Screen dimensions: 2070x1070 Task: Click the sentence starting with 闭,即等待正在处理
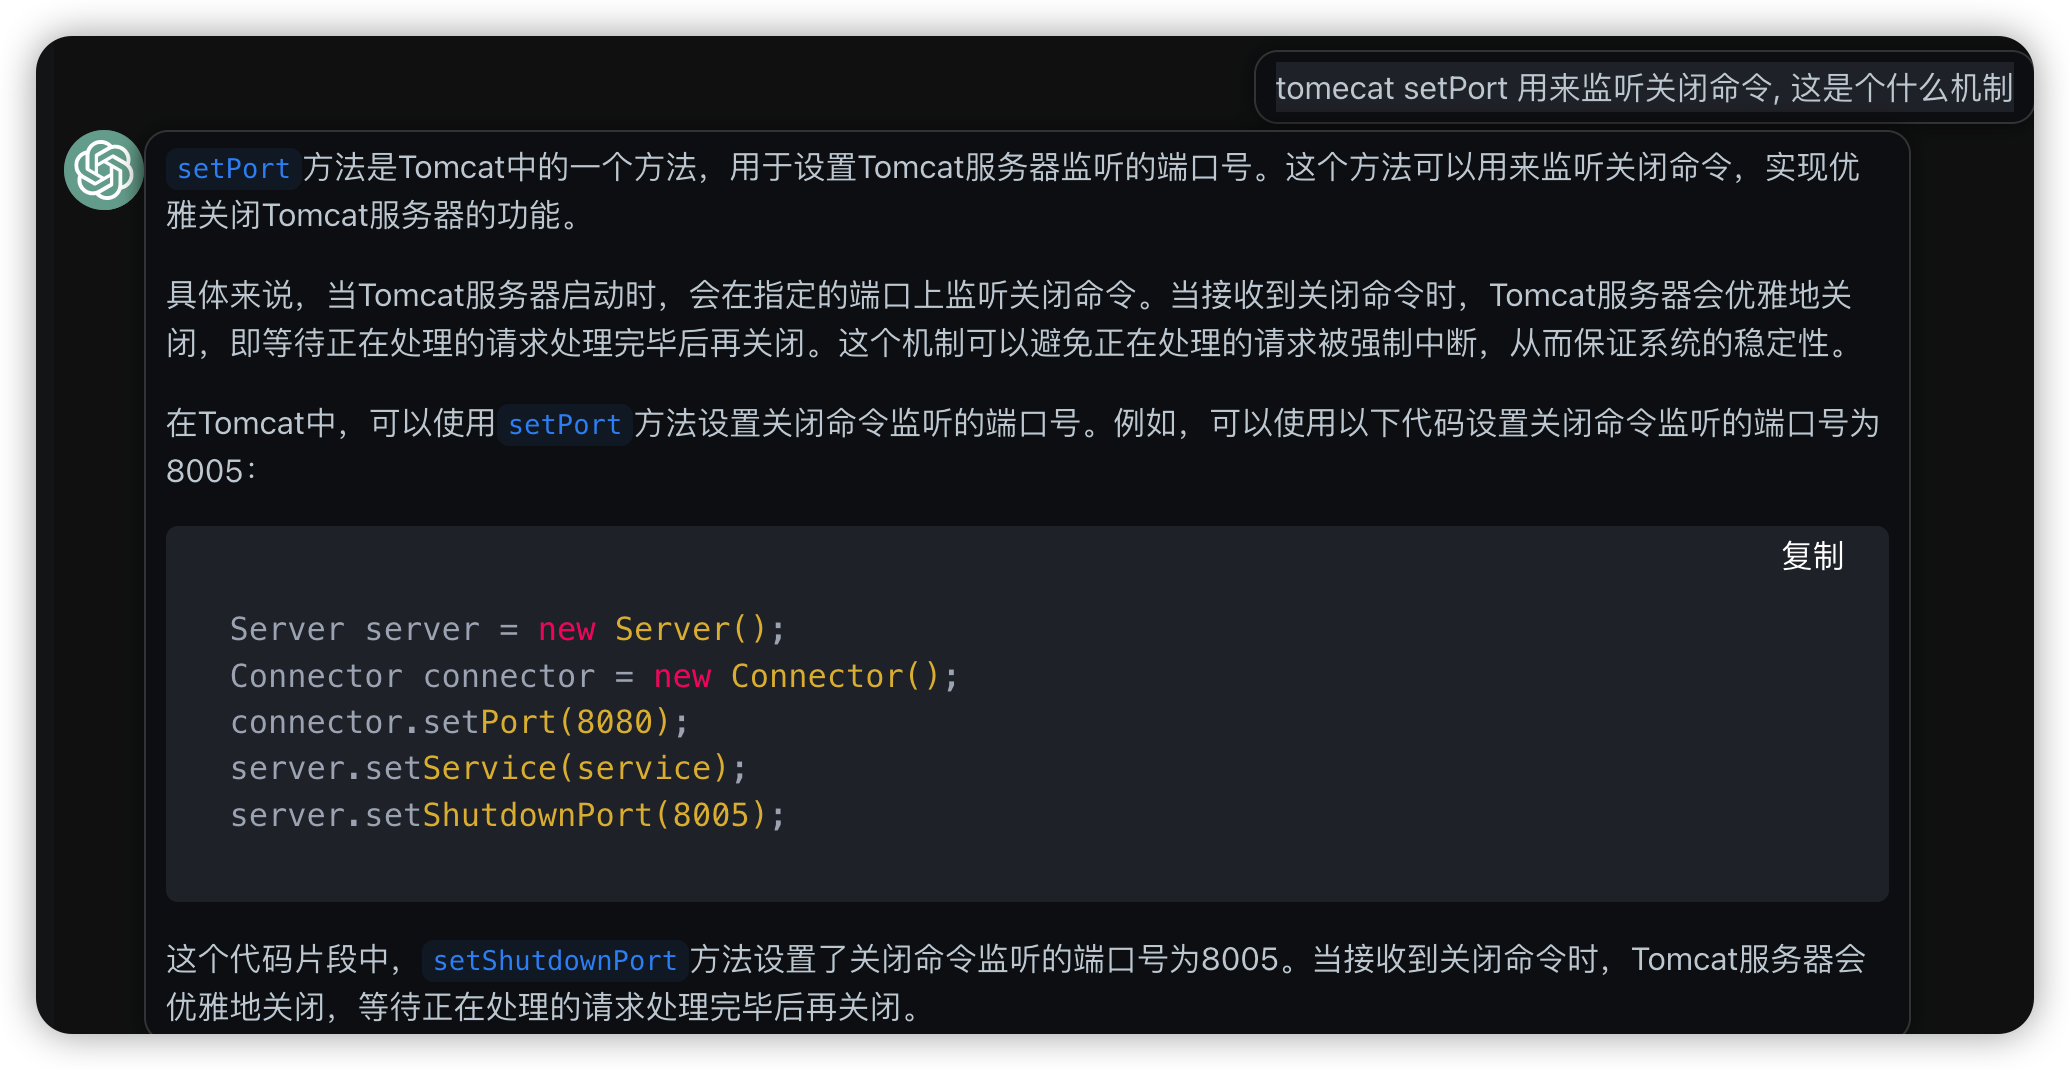[x=1008, y=343]
